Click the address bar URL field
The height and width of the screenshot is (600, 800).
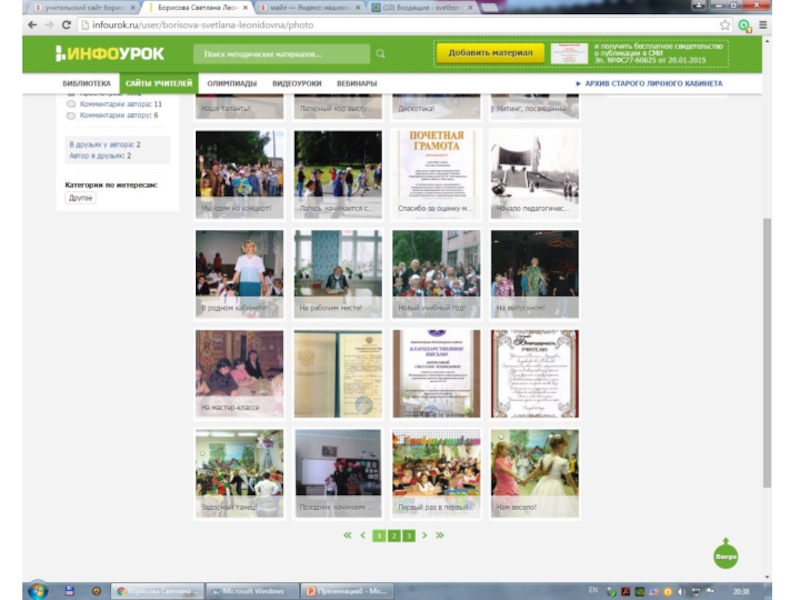pyautogui.click(x=398, y=25)
